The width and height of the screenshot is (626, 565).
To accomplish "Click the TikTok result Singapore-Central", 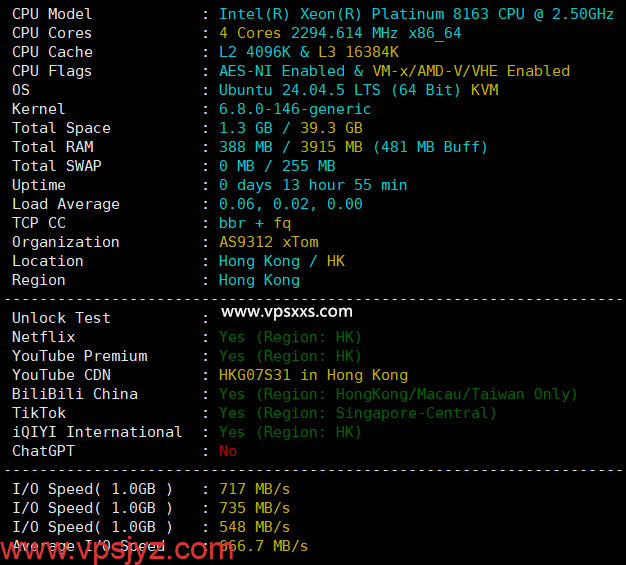I will [358, 413].
